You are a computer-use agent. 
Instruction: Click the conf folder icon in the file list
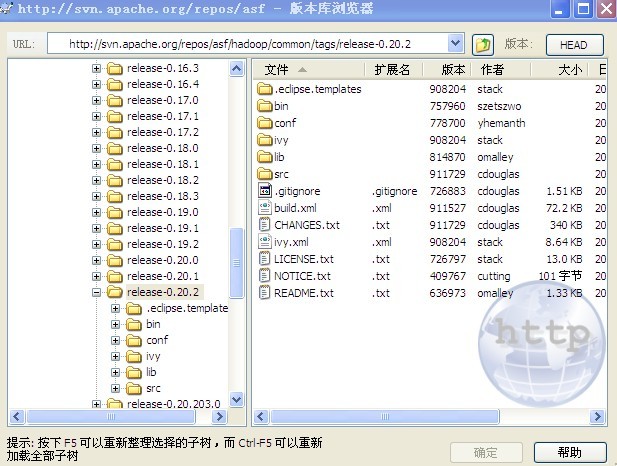264,123
